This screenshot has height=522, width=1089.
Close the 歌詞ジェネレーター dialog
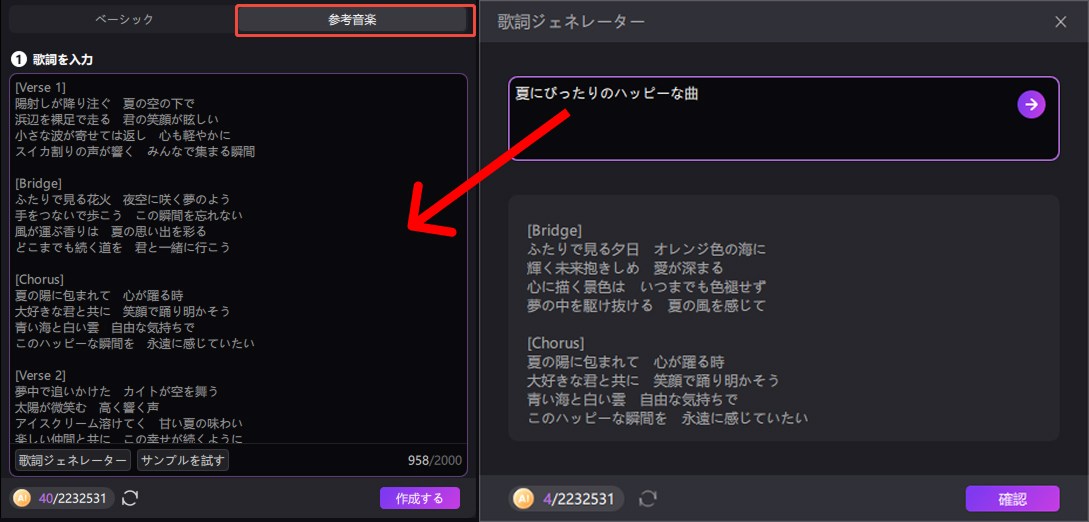click(1061, 22)
